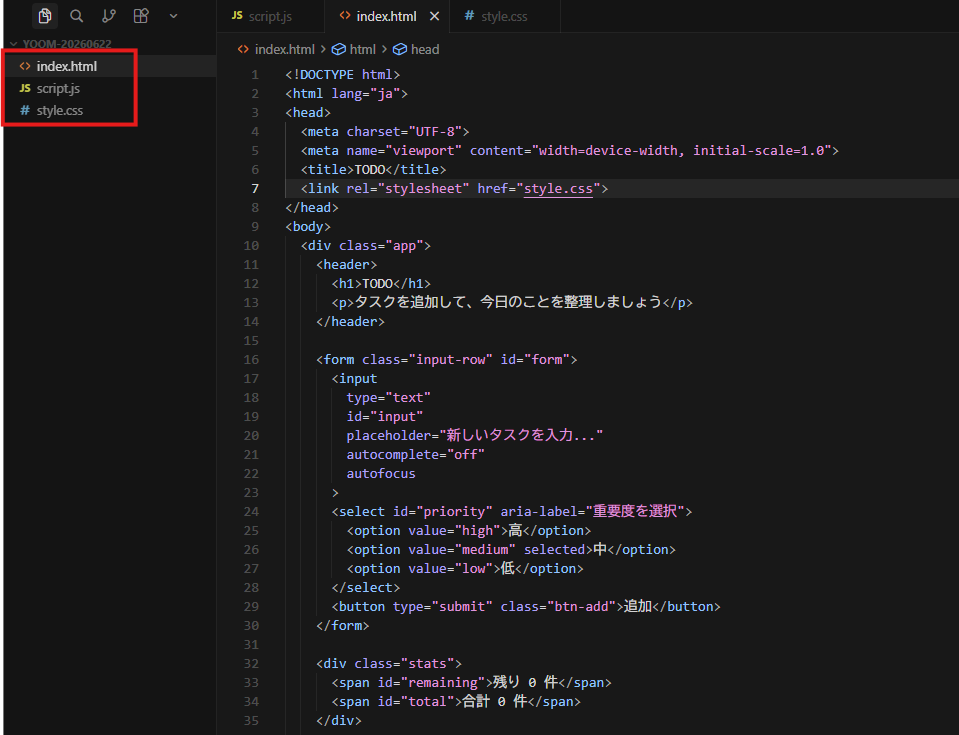Image resolution: width=959 pixels, height=735 pixels.
Task: Click the "input-row" class value
Action: pyautogui.click(x=450, y=360)
